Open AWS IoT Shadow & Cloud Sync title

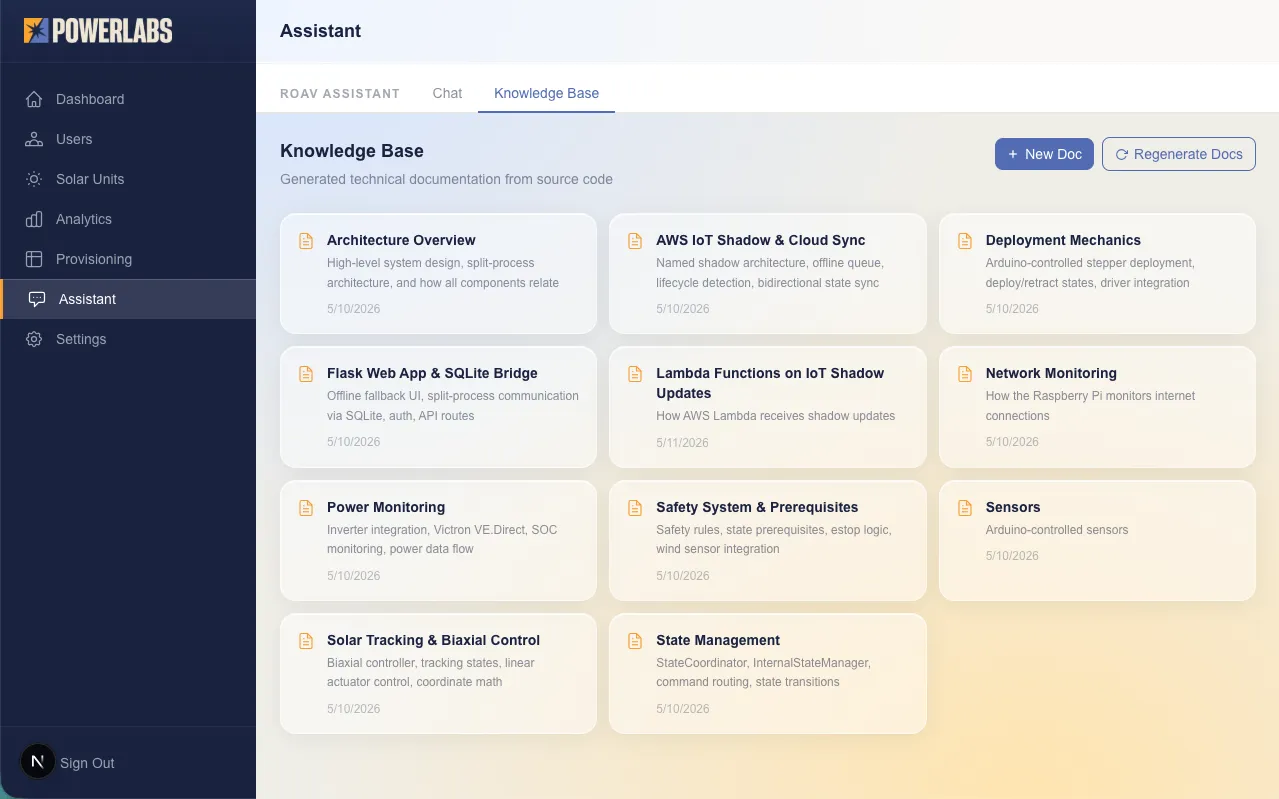pyautogui.click(x=761, y=240)
